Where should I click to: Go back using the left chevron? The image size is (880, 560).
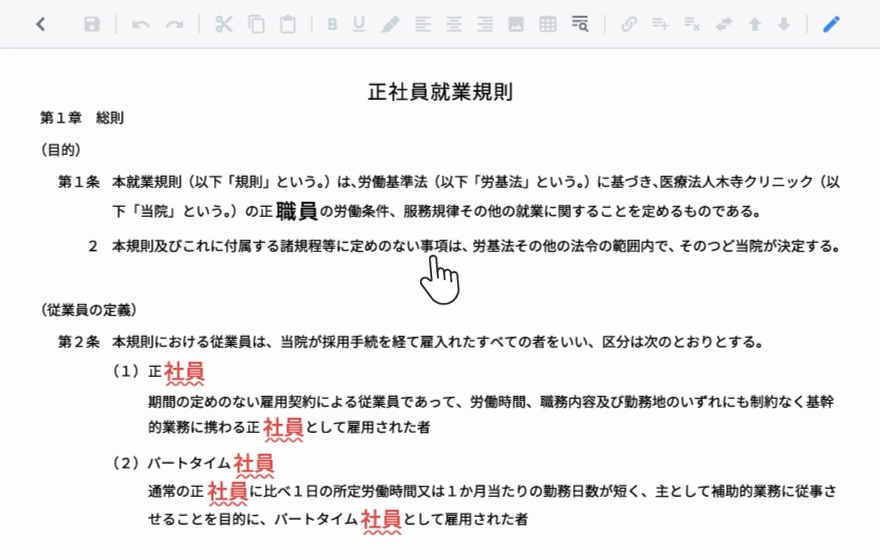point(40,24)
